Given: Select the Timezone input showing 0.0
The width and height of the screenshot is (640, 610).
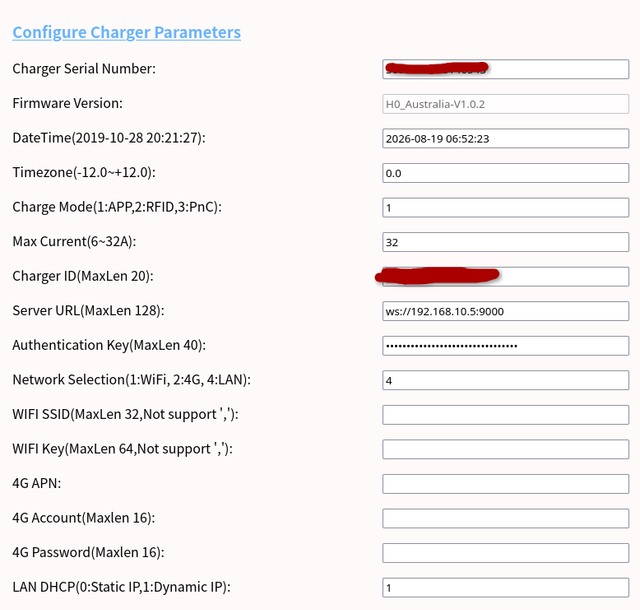Looking at the screenshot, I should click(506, 173).
